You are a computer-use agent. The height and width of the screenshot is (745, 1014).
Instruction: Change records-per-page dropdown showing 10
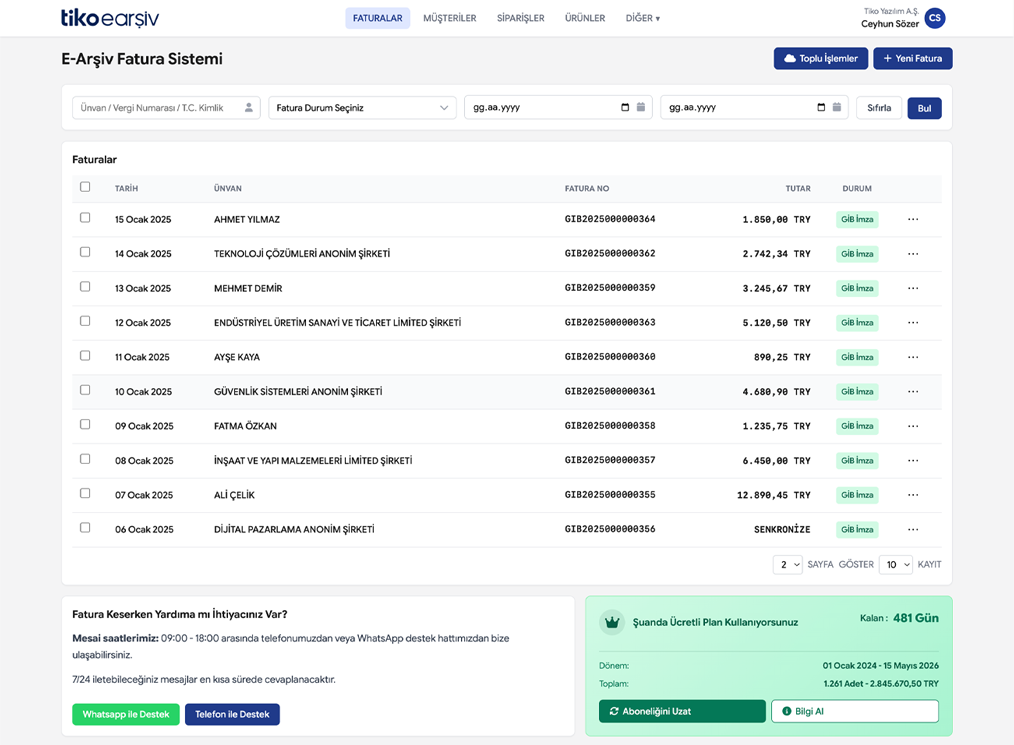(x=895, y=565)
